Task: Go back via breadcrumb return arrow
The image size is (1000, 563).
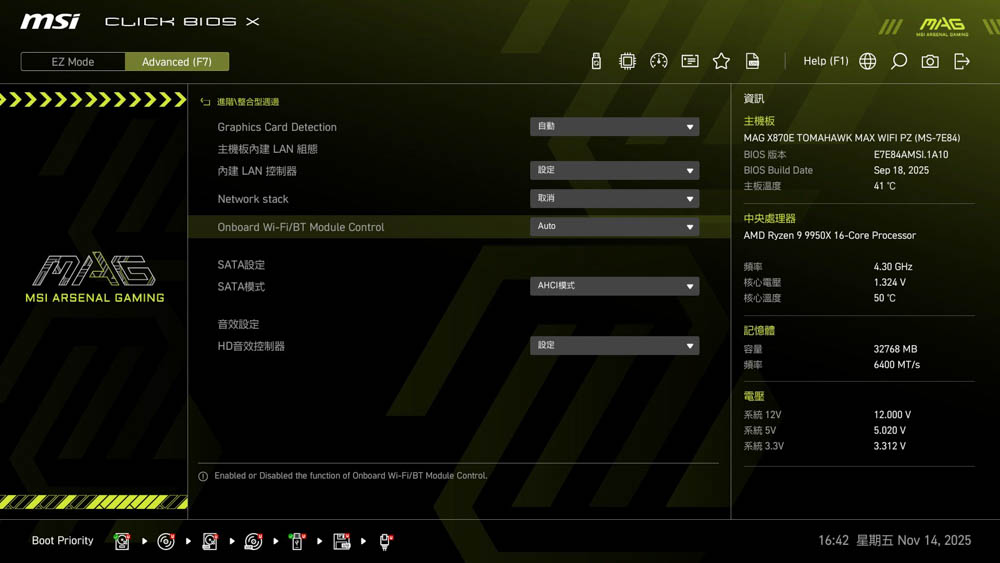Action: 205,102
